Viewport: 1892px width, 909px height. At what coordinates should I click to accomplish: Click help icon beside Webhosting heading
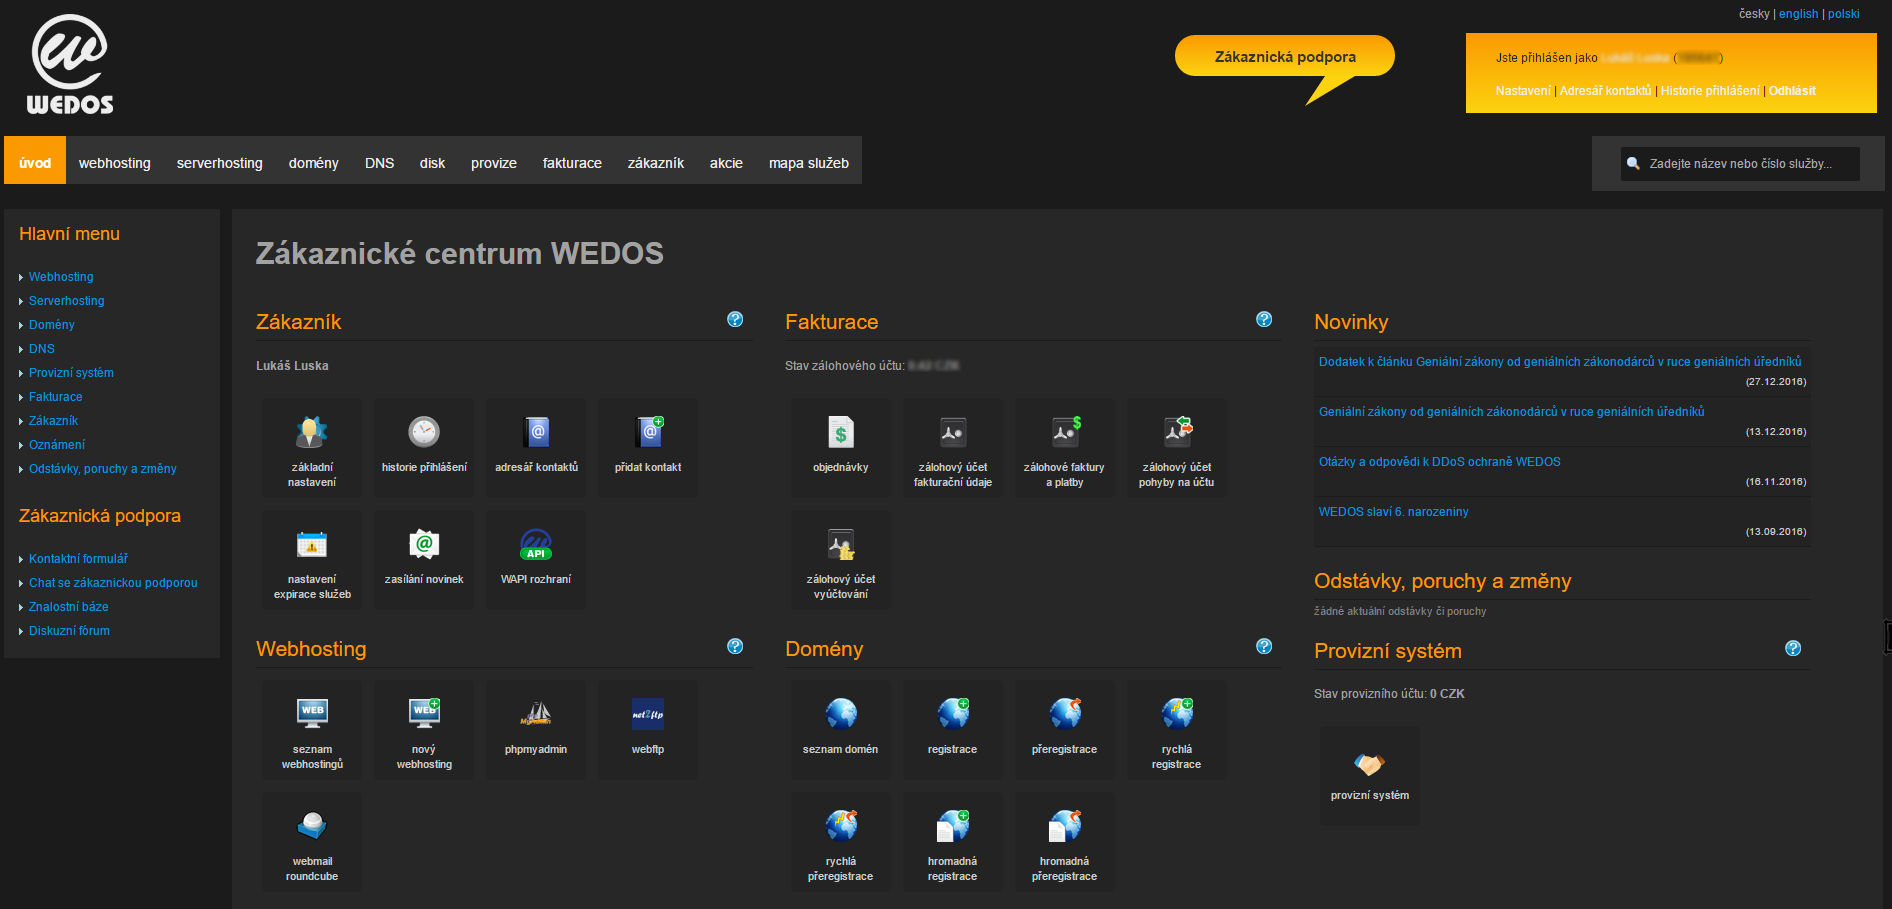[x=735, y=646]
